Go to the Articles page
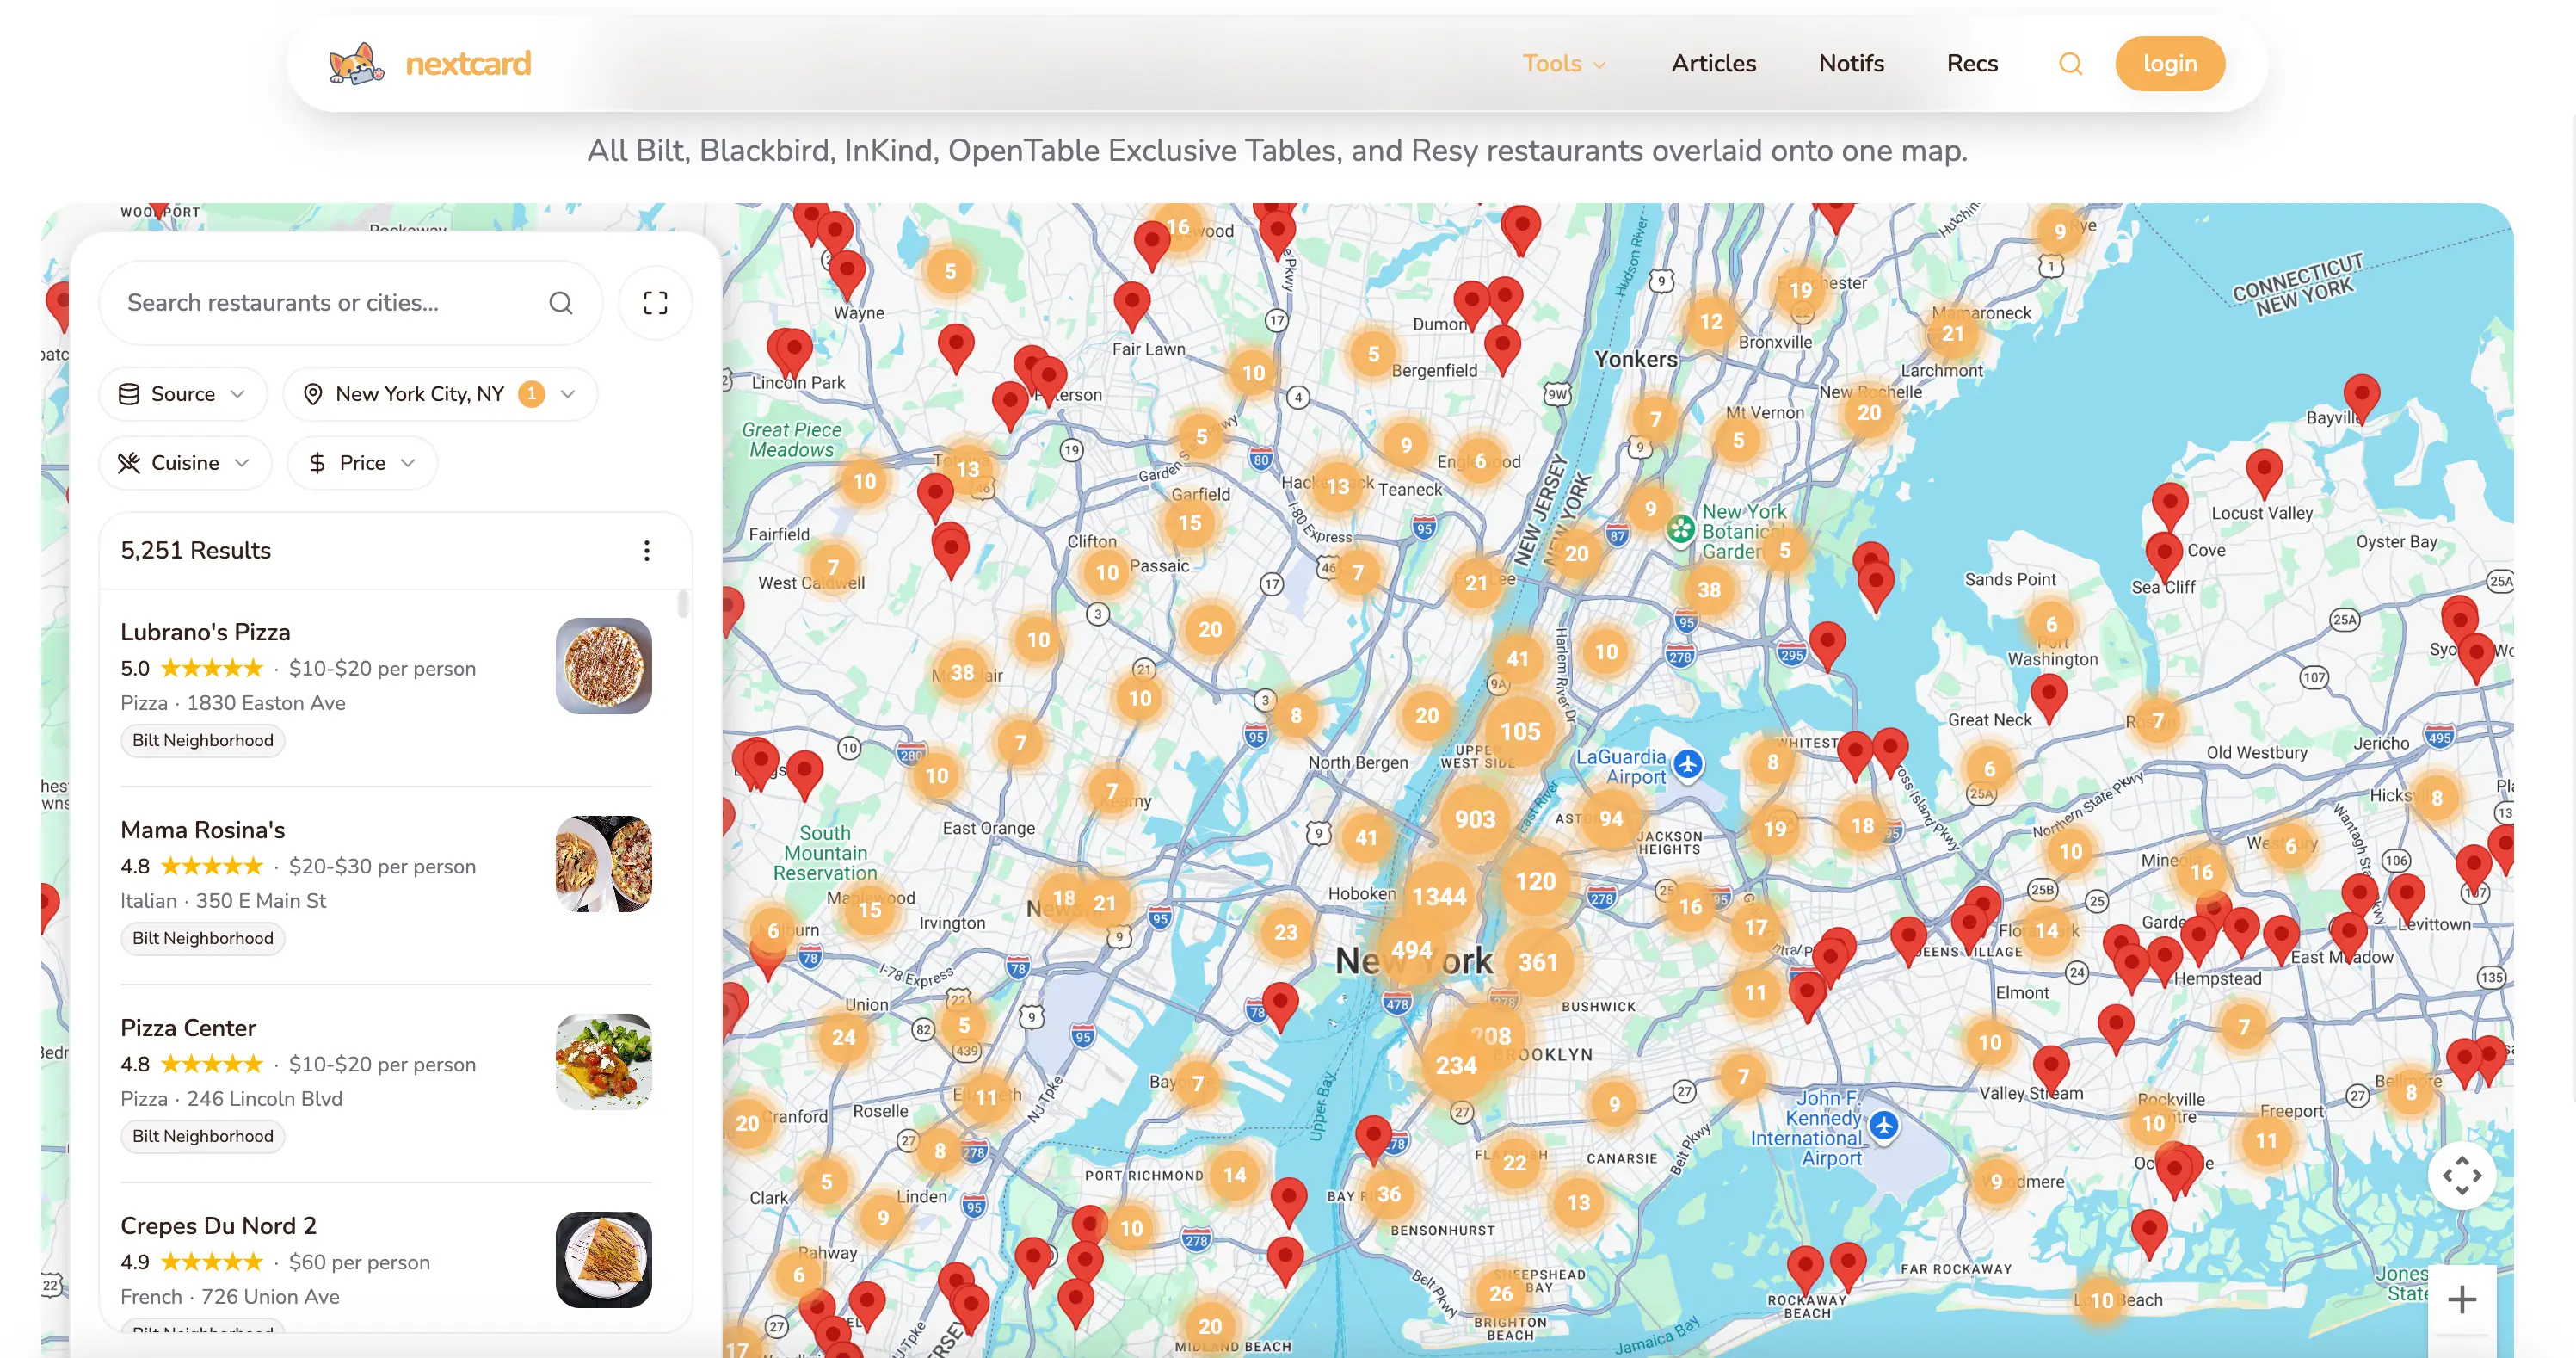2576x1358 pixels. [1713, 64]
